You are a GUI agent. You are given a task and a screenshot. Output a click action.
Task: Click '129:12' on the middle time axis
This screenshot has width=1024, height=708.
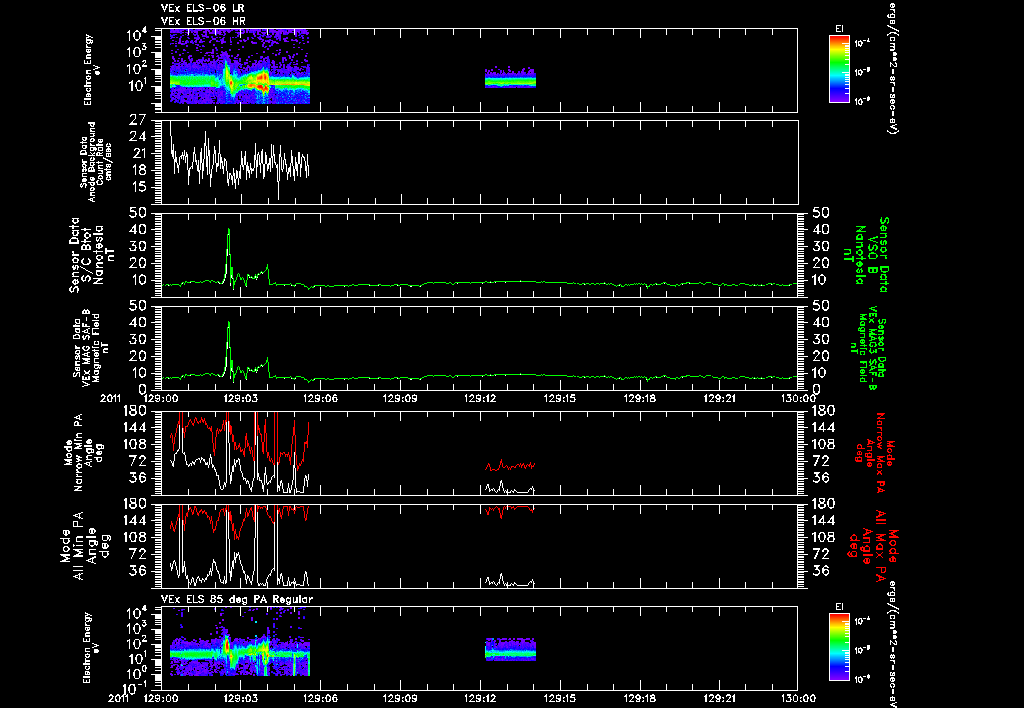click(480, 398)
